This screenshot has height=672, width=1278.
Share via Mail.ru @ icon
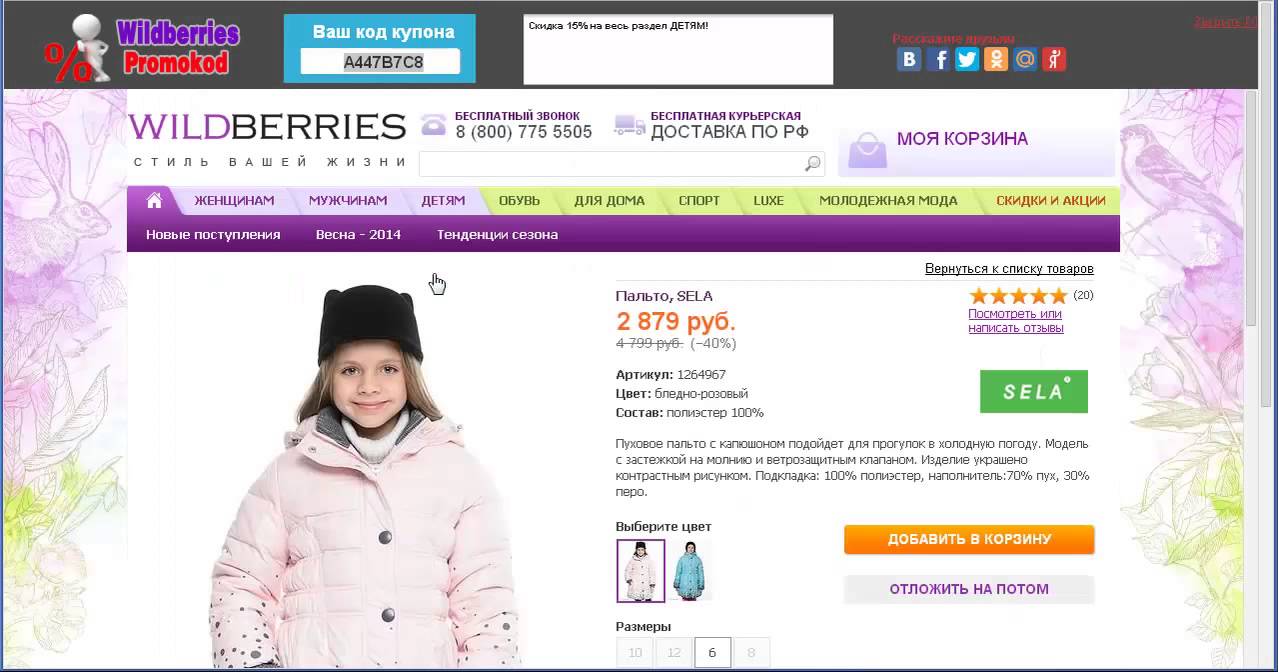point(1025,59)
